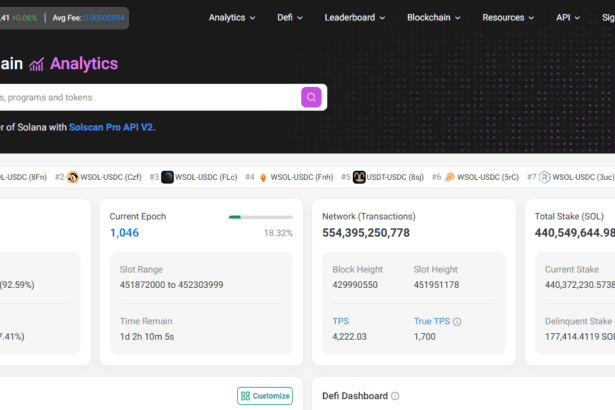Viewport: 615px width, 410px height.
Task: Click the #7 WSOL-USDC (3uc) pool icon
Action: [x=544, y=177]
